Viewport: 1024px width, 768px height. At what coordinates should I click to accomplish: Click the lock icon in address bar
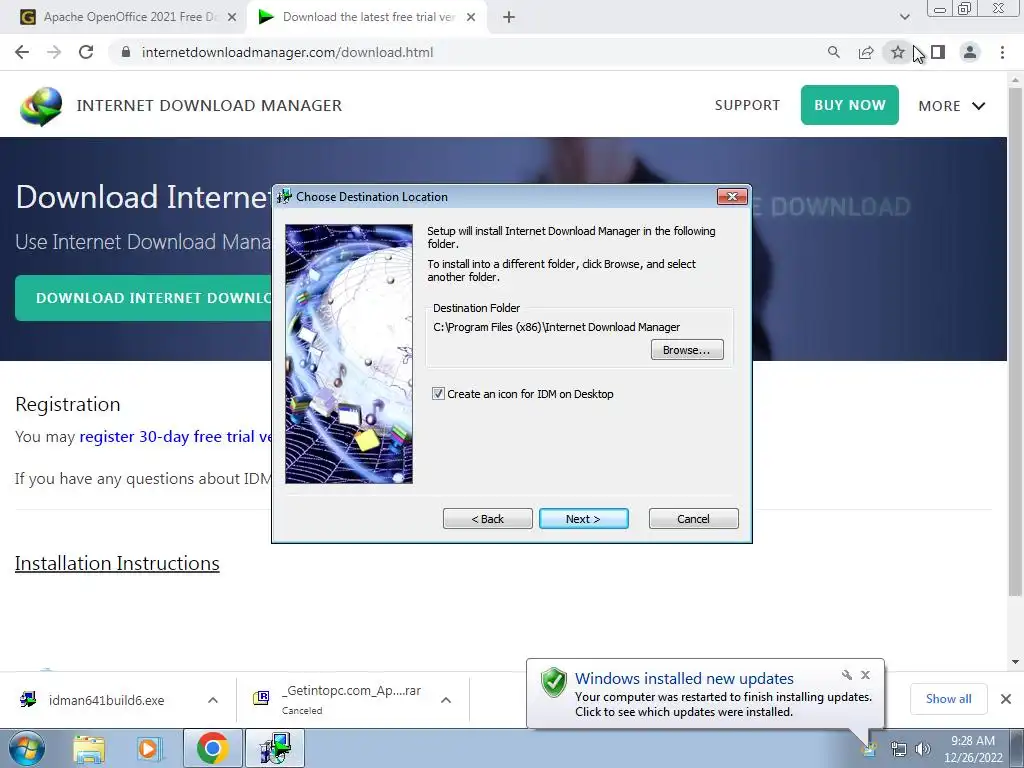[126, 52]
